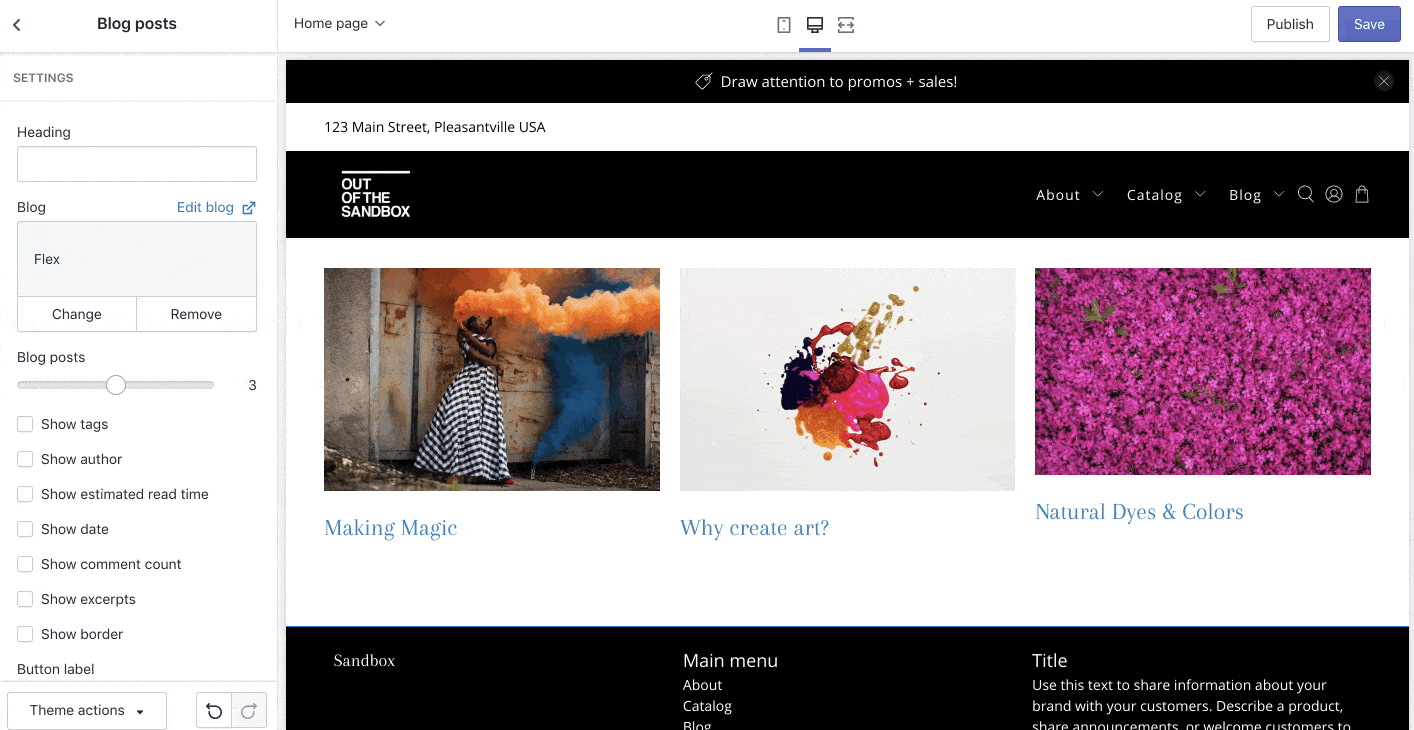1414x730 pixels.
Task: Select the desktop preview icon
Action: click(815, 25)
